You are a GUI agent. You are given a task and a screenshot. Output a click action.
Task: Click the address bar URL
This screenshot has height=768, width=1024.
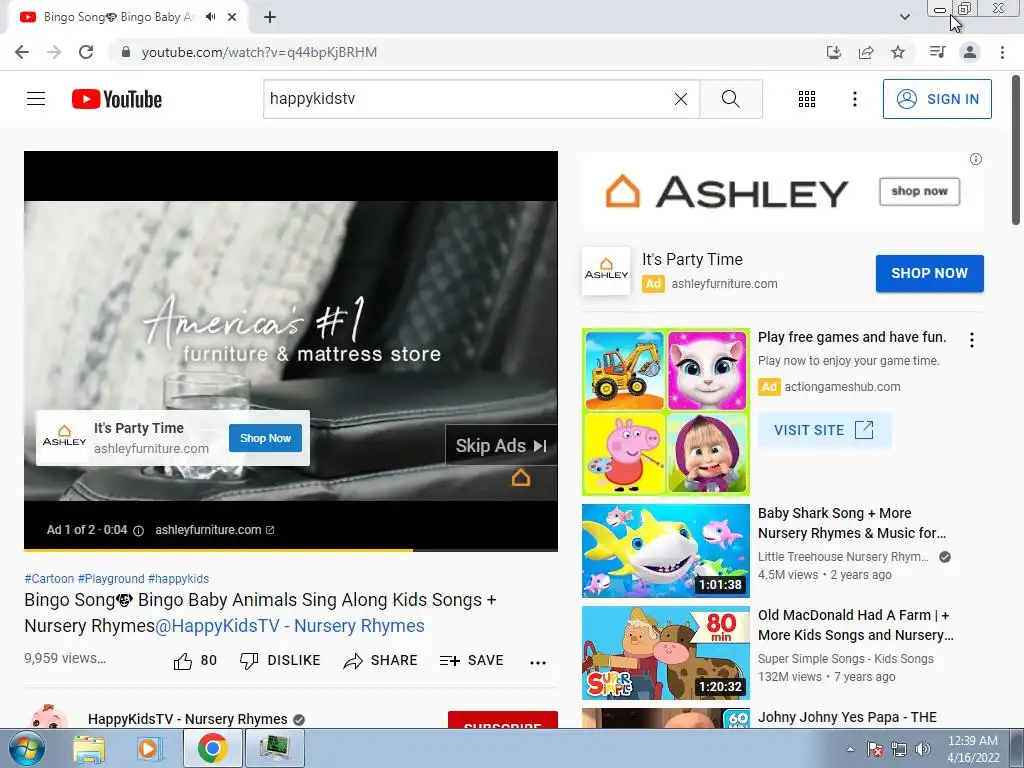[x=259, y=52]
